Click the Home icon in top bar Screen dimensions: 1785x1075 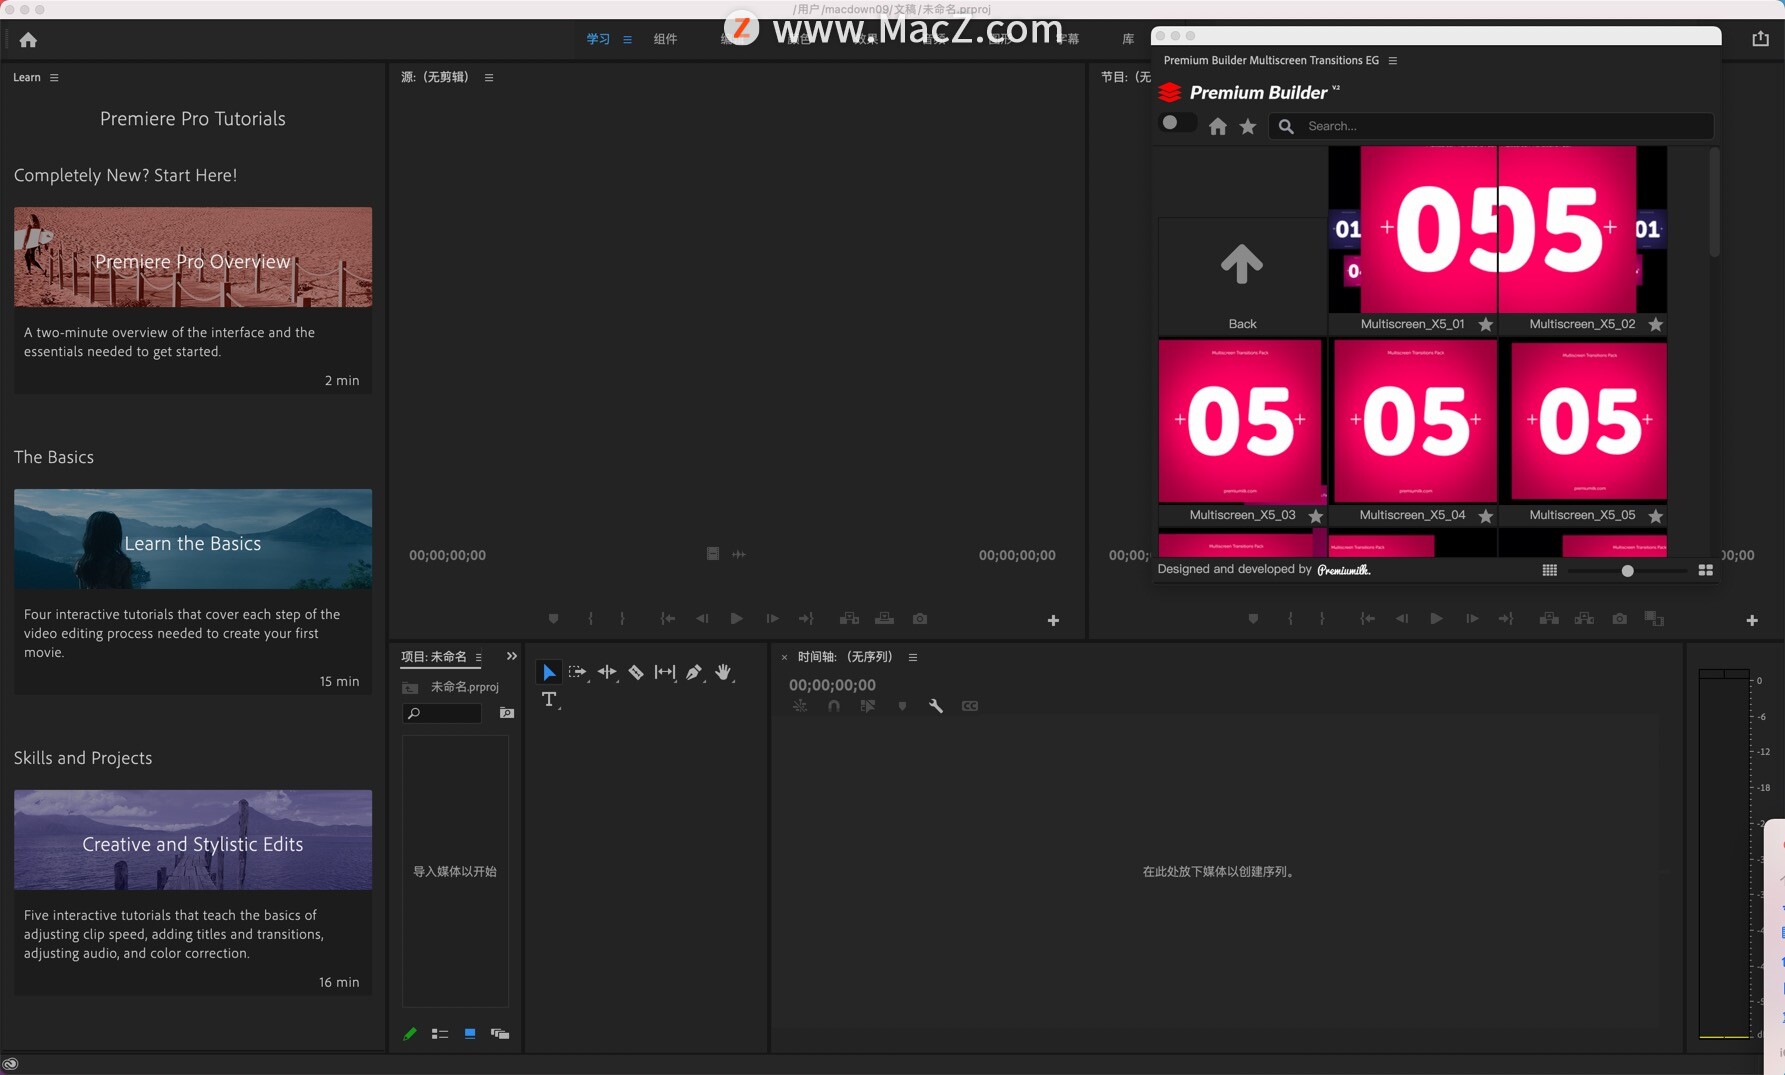[x=28, y=40]
